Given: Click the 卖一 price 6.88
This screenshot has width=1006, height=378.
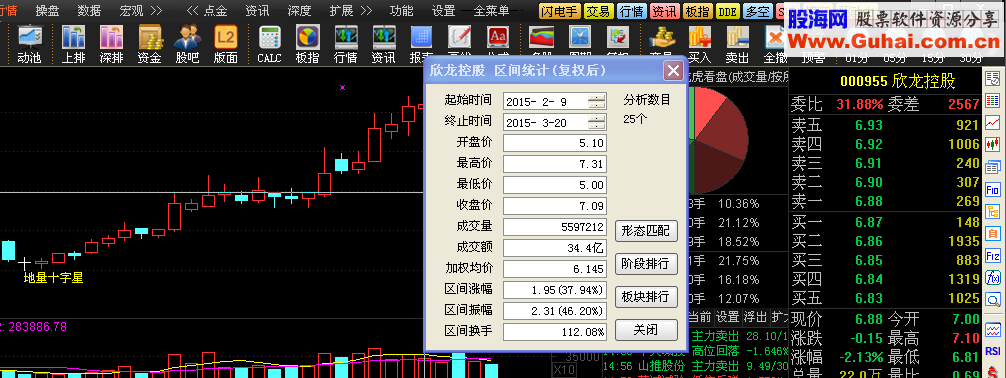Looking at the screenshot, I should click(869, 202).
